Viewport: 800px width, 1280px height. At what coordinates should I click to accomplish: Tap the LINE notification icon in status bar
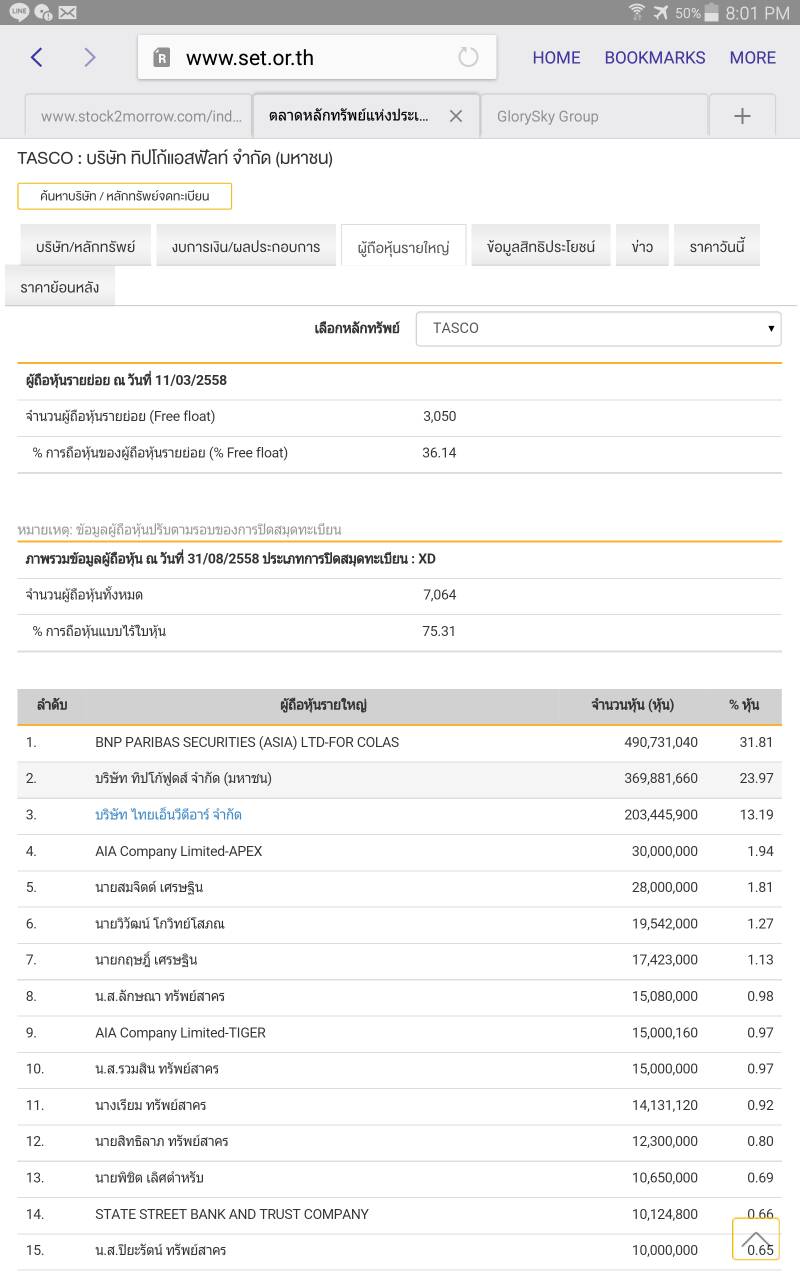[18, 12]
